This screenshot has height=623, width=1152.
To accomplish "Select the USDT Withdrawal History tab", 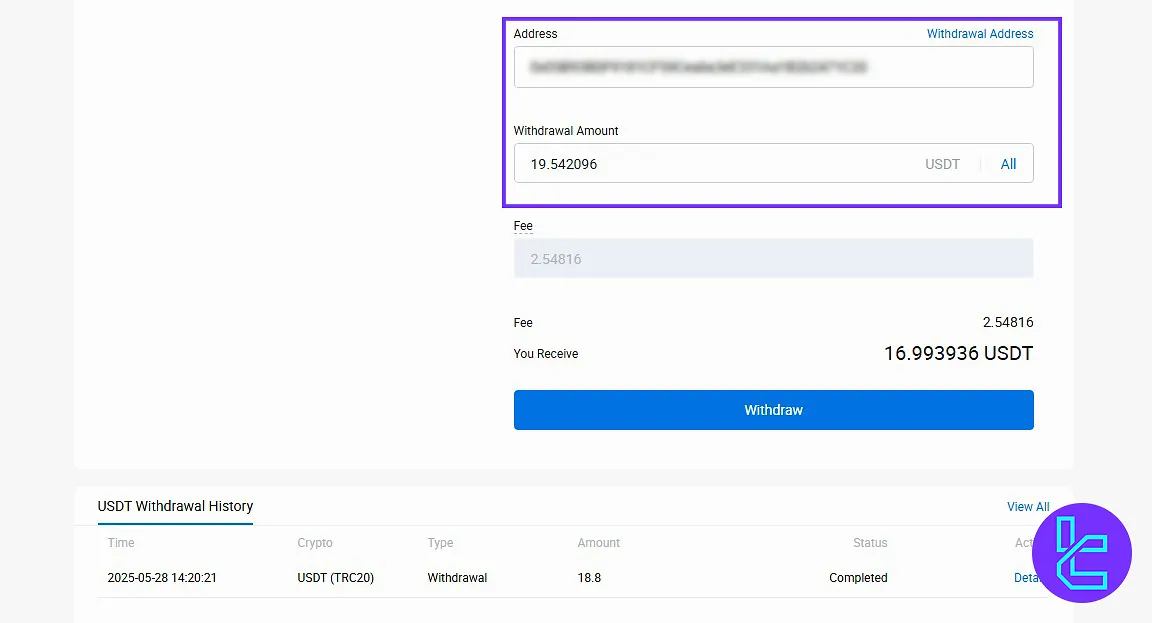I will pyautogui.click(x=175, y=506).
